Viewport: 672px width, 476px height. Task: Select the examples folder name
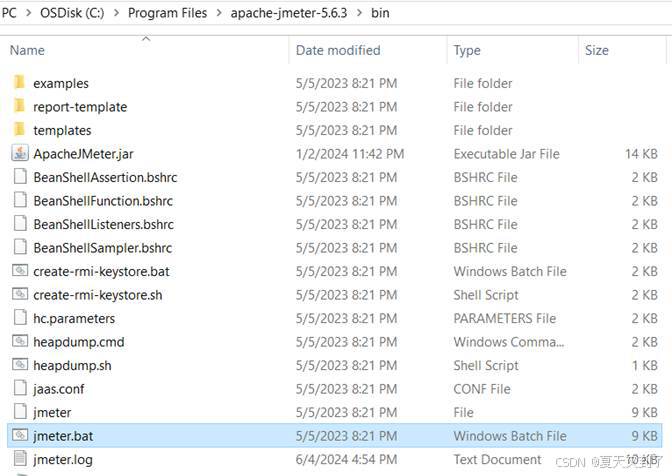61,83
